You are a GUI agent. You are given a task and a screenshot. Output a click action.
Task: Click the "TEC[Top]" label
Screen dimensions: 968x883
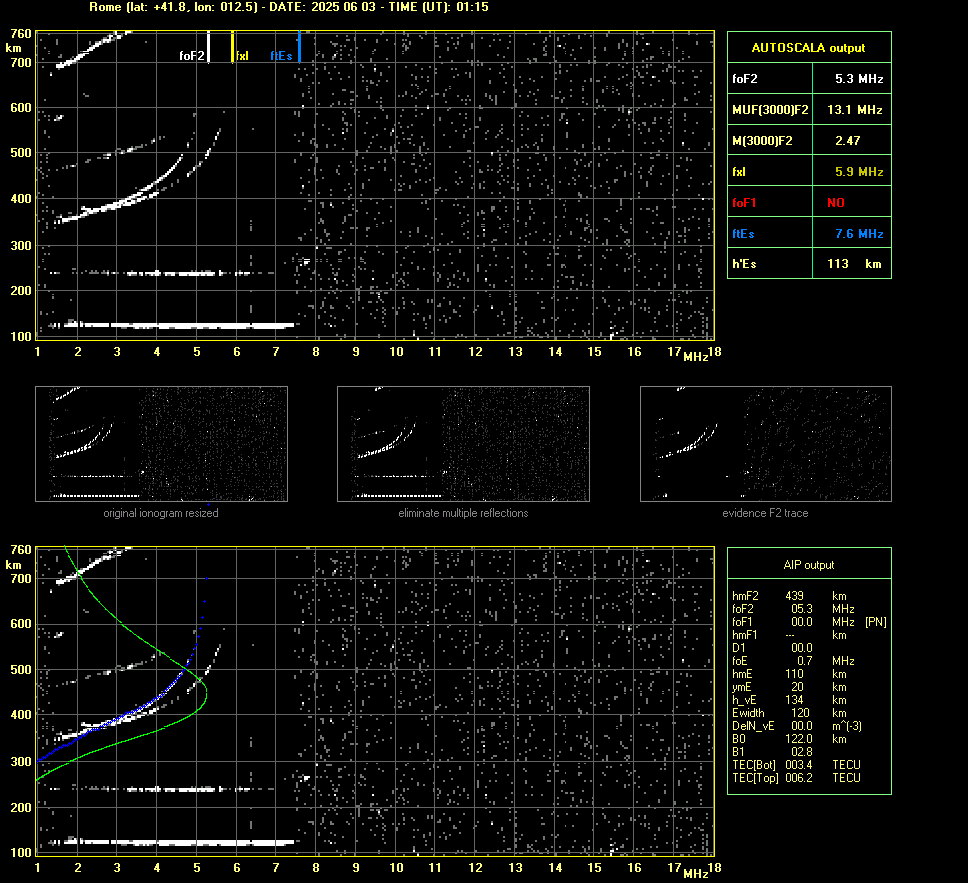tap(756, 778)
